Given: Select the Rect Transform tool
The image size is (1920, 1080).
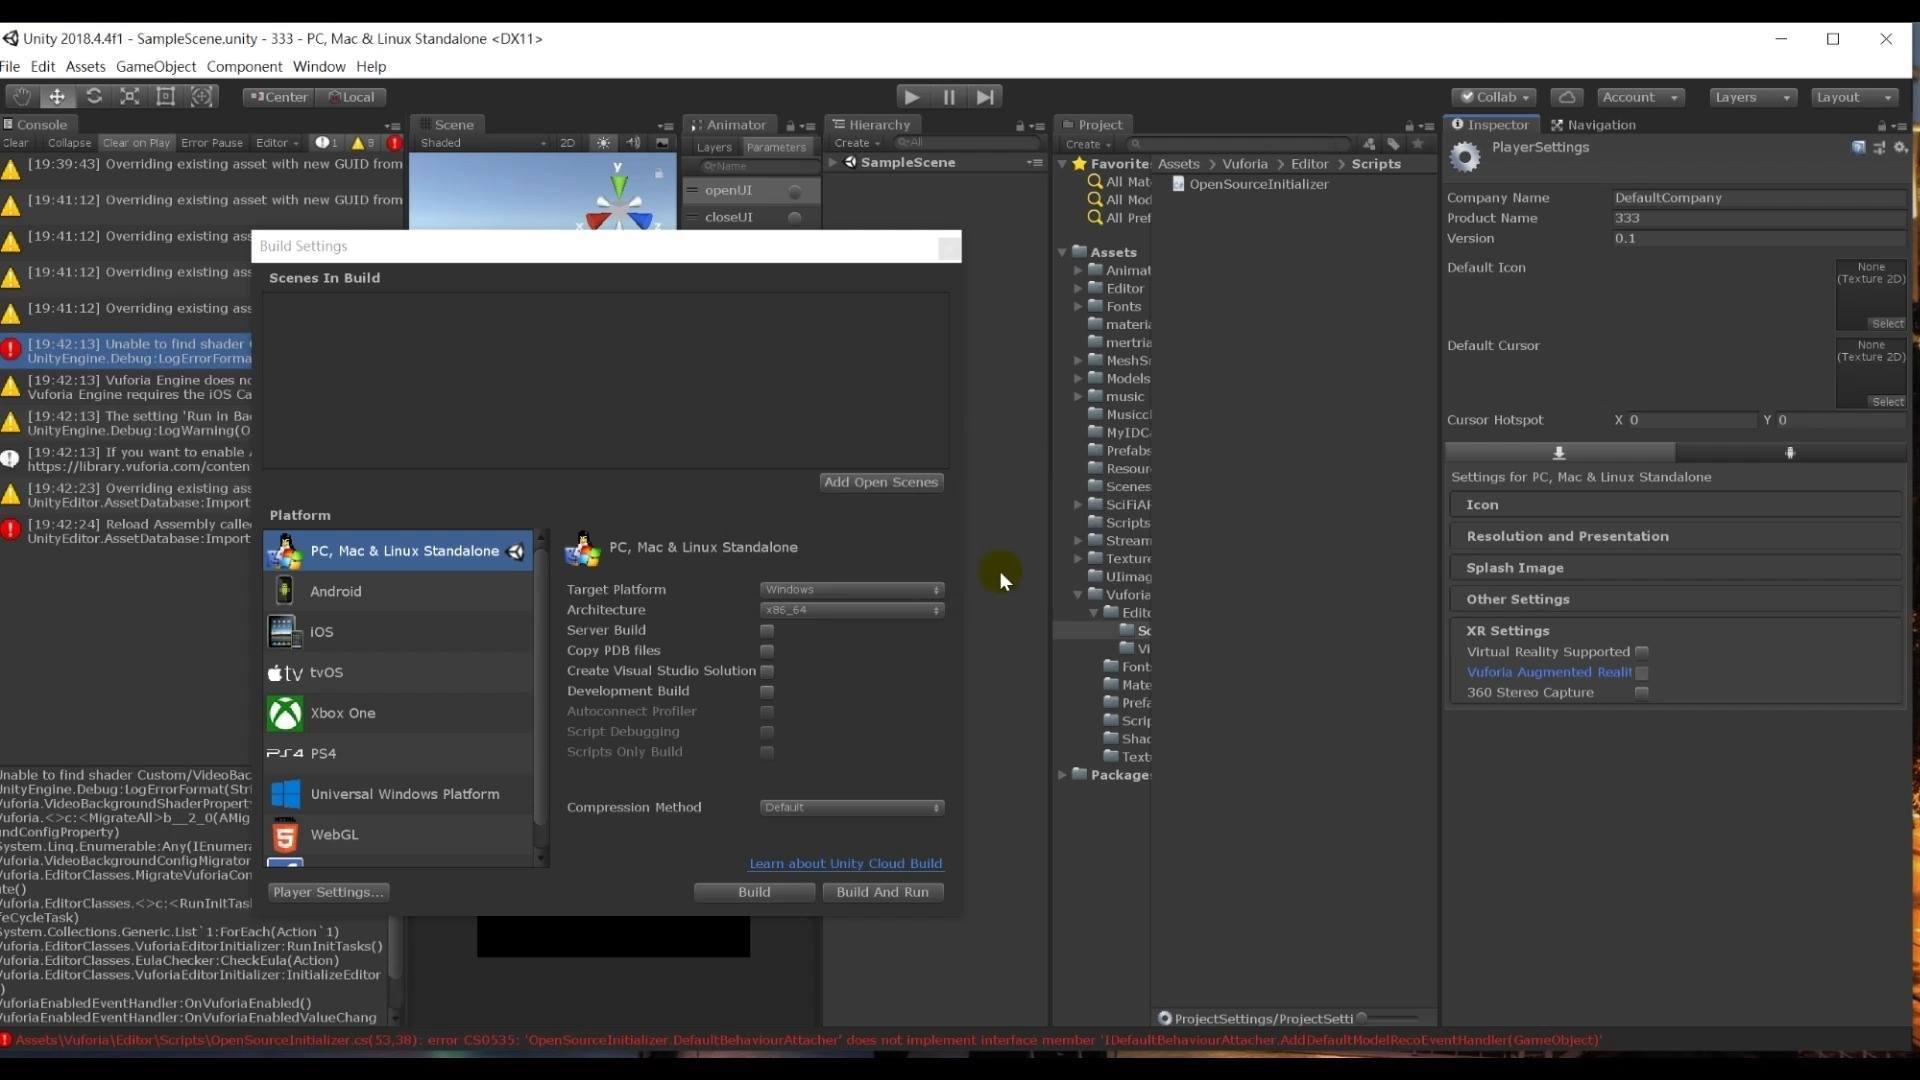Looking at the screenshot, I should pyautogui.click(x=166, y=97).
